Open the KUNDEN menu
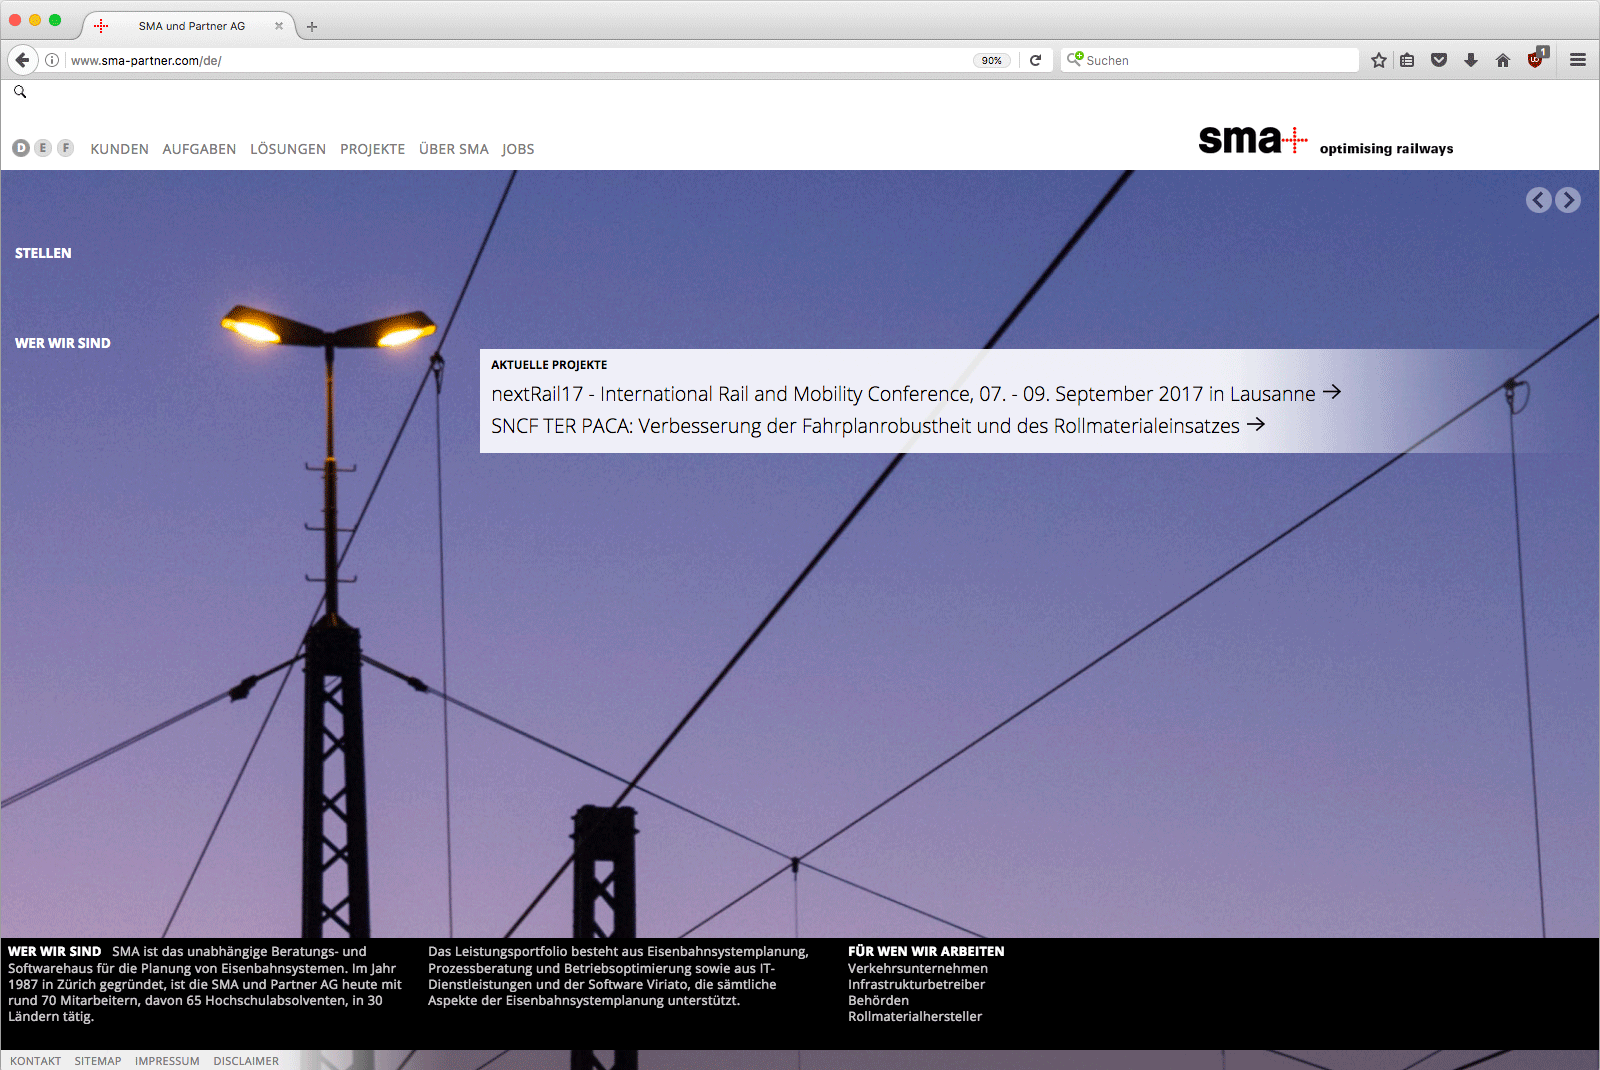Image resolution: width=1600 pixels, height=1070 pixels. pos(119,149)
